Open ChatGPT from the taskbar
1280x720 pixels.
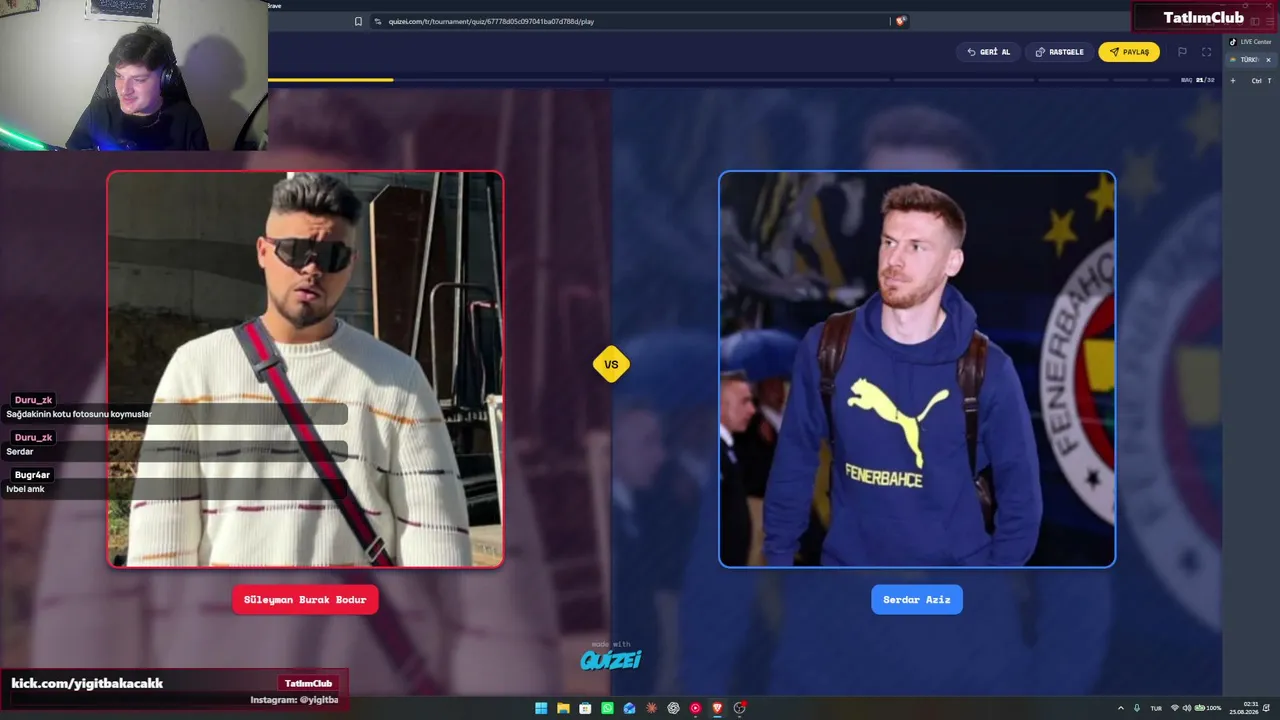point(673,708)
